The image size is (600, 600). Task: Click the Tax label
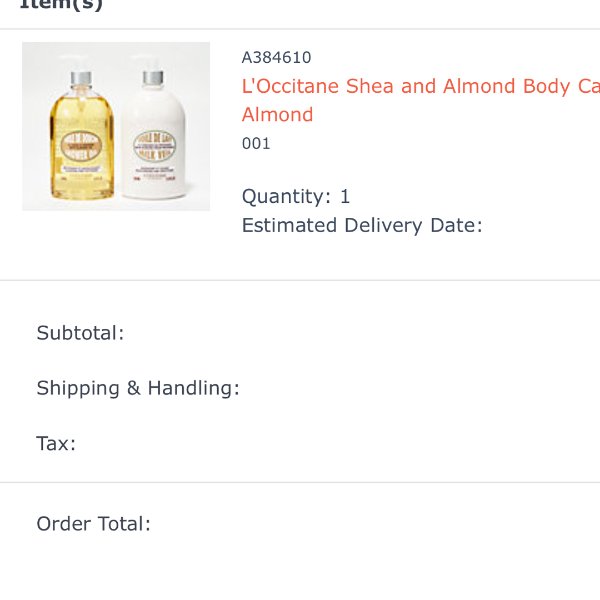(56, 444)
